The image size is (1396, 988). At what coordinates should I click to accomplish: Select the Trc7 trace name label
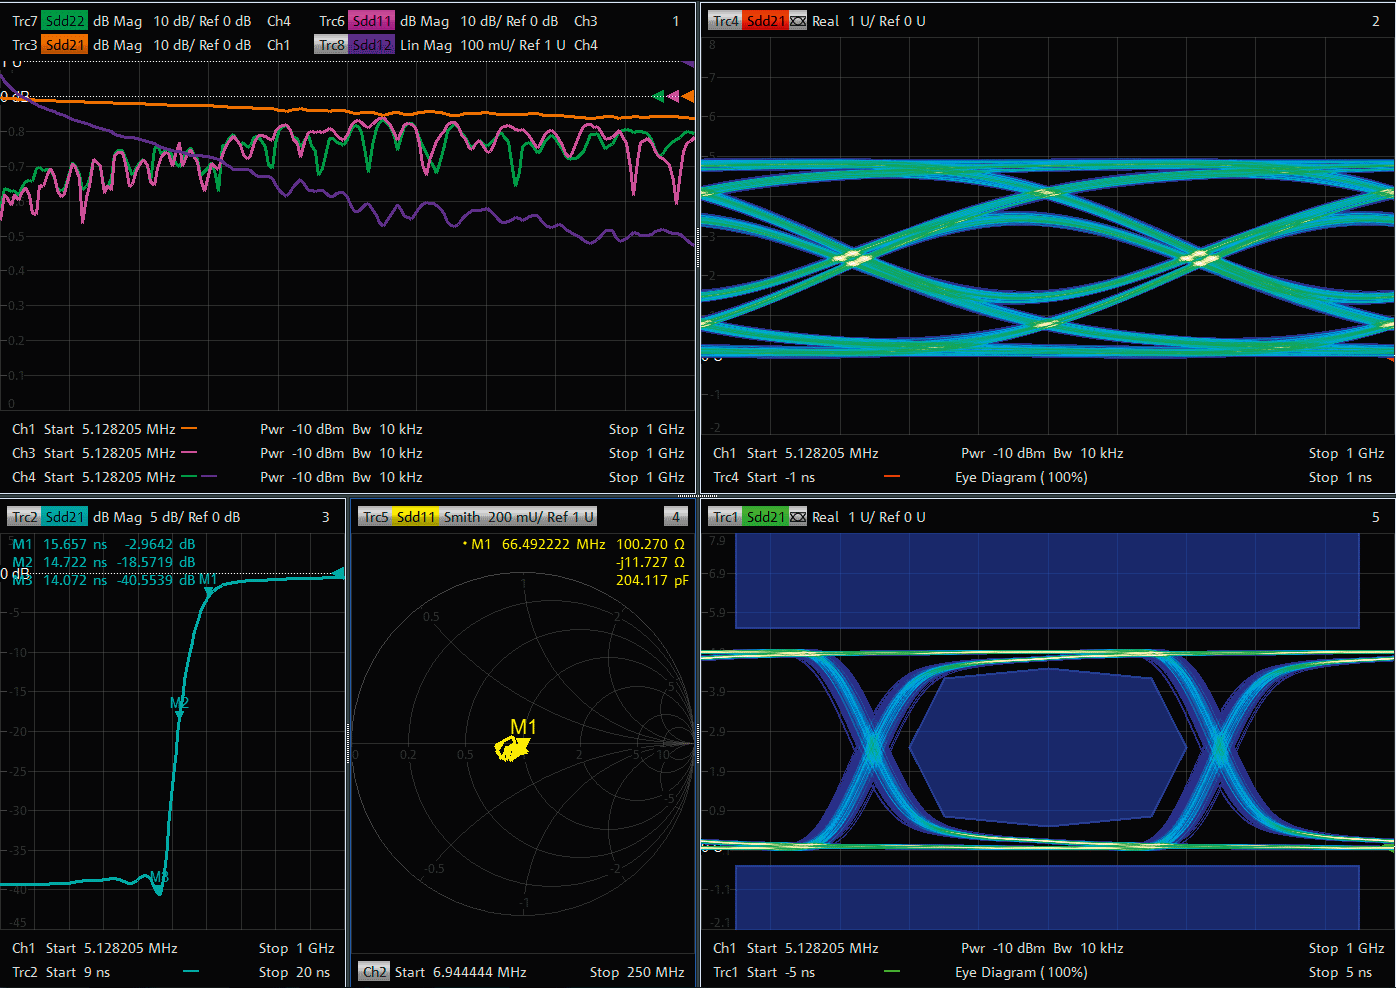point(25,21)
